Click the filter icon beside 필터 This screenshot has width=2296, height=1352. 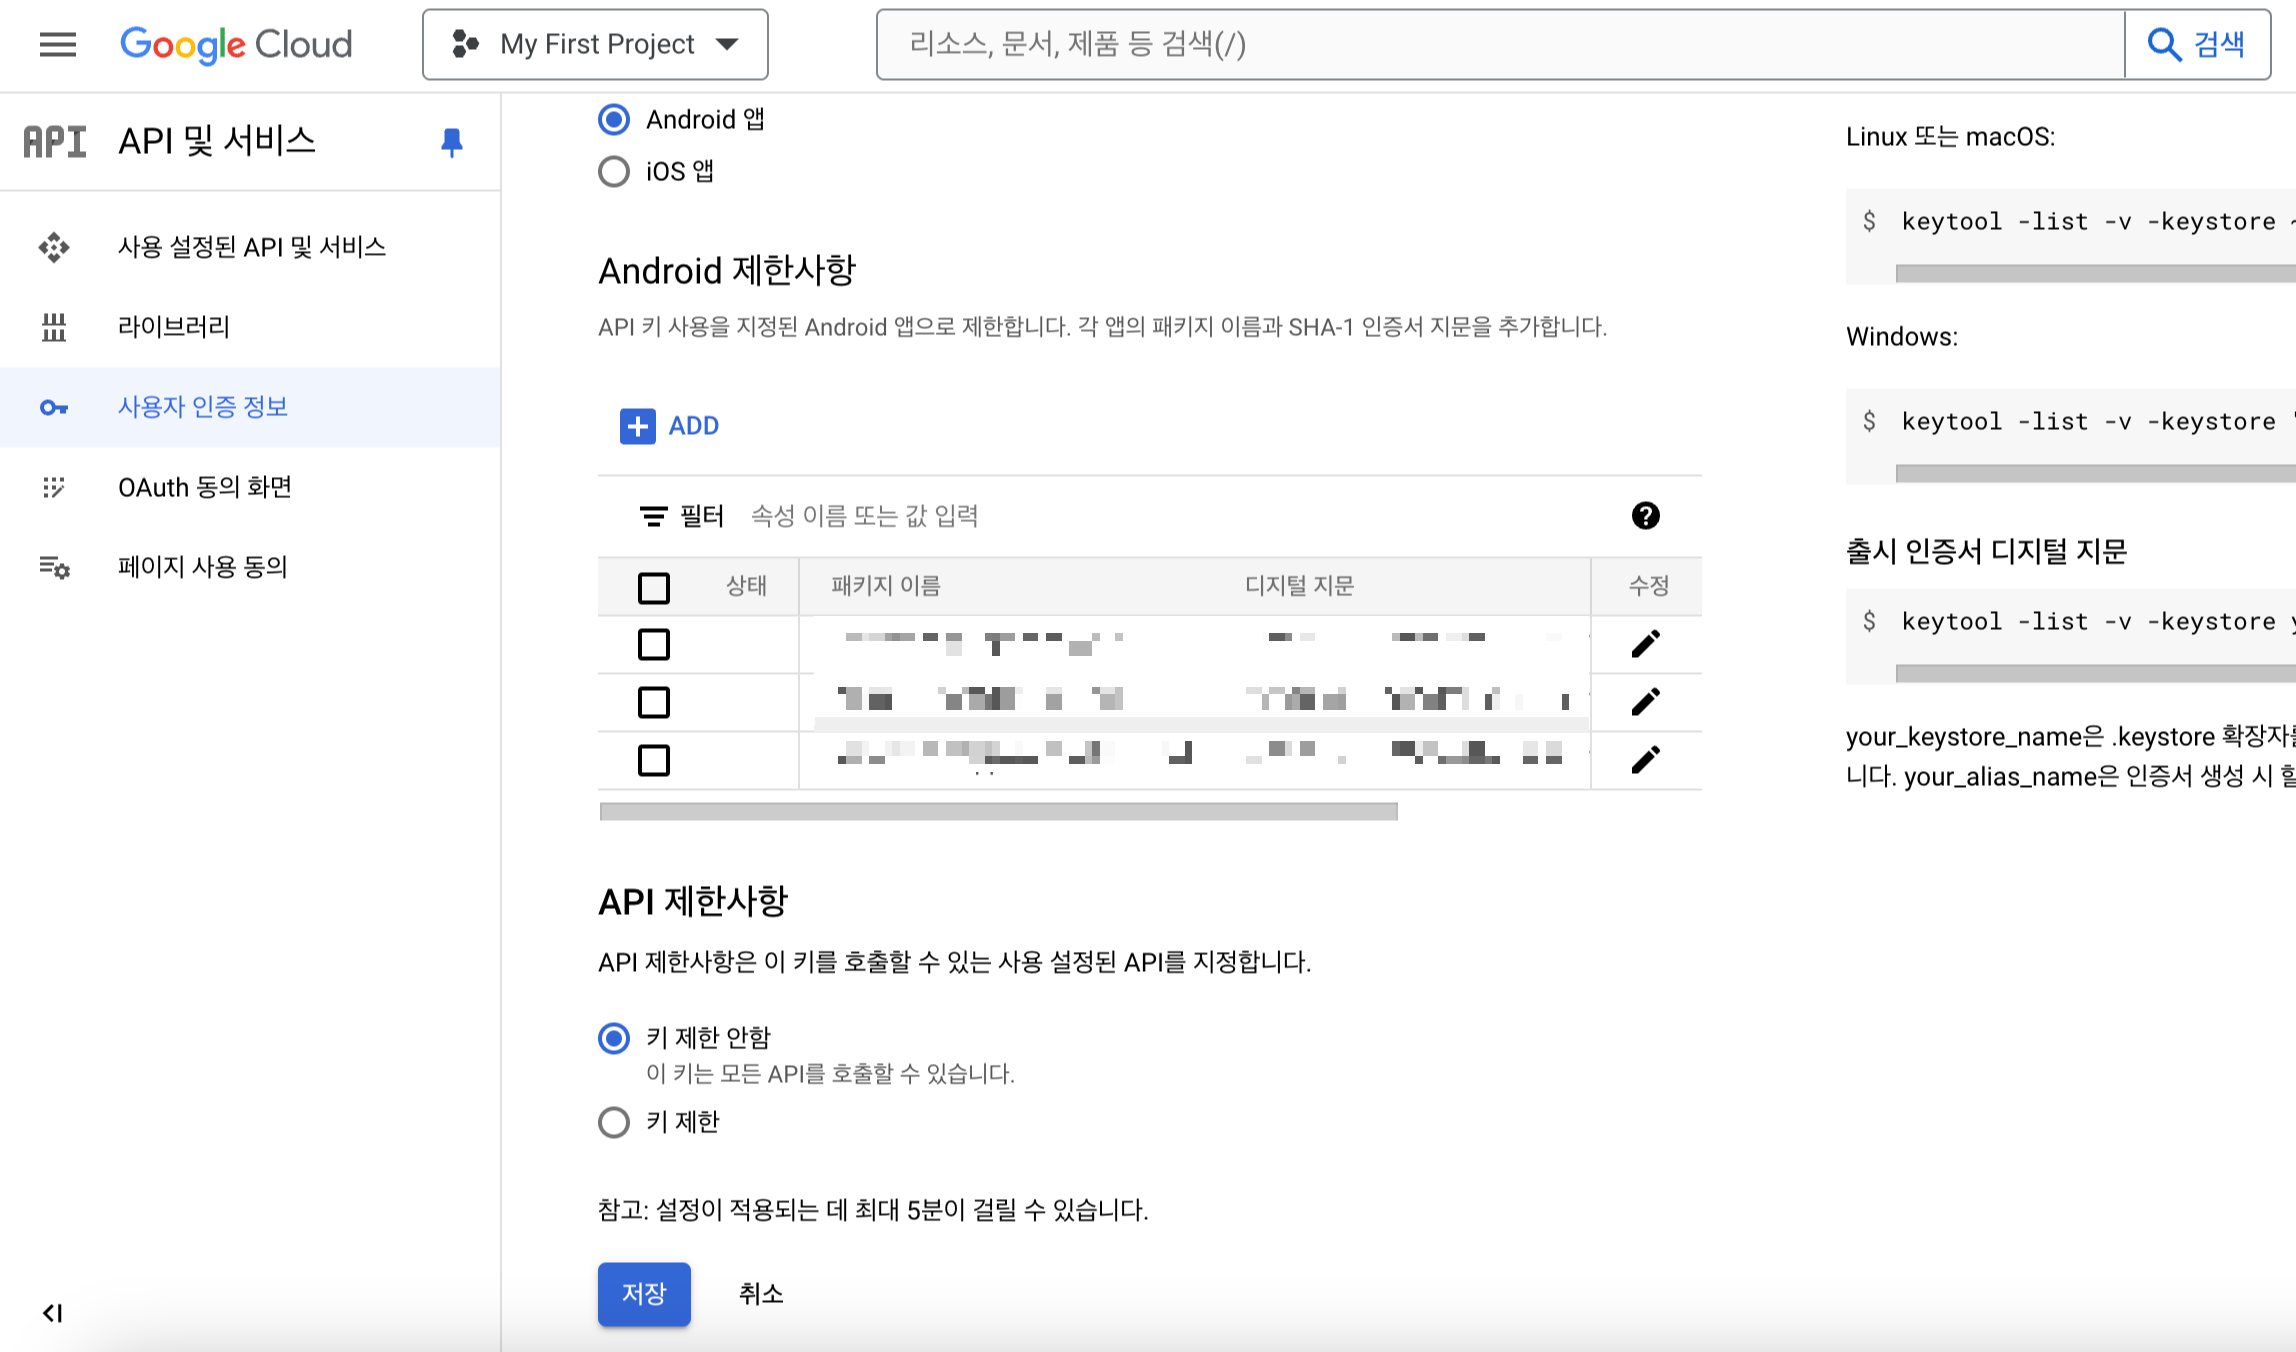[x=653, y=516]
